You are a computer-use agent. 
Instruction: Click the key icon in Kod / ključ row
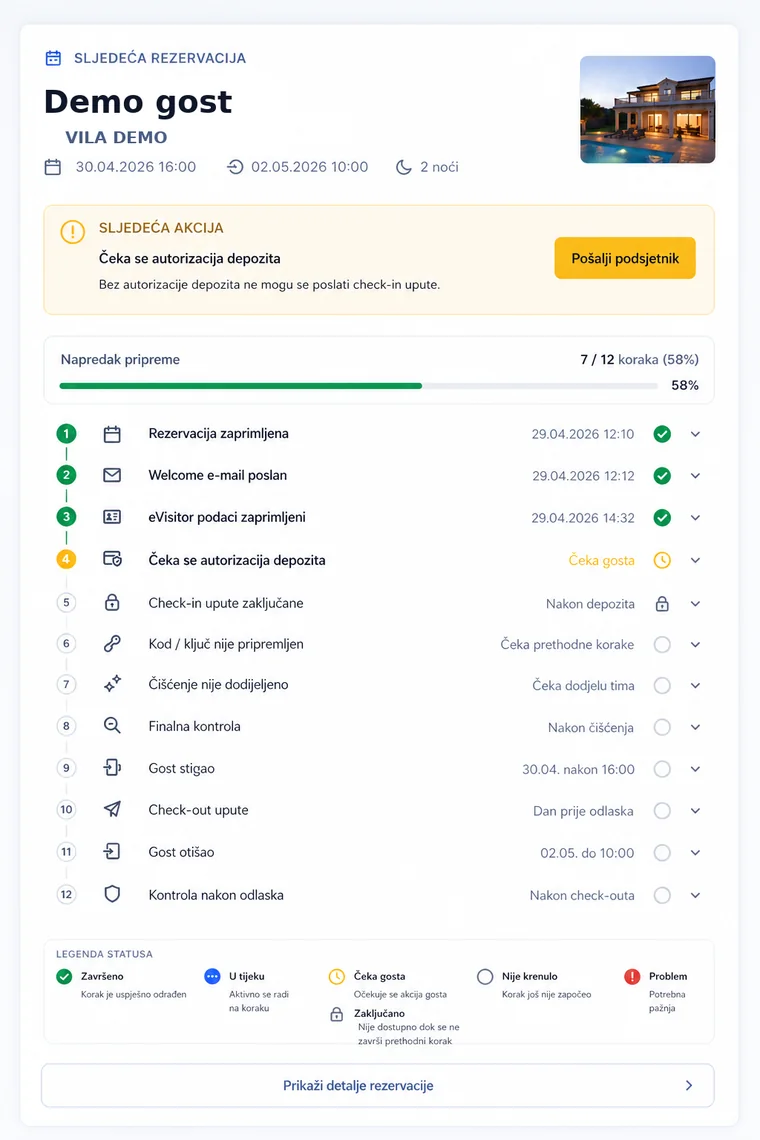coord(112,643)
